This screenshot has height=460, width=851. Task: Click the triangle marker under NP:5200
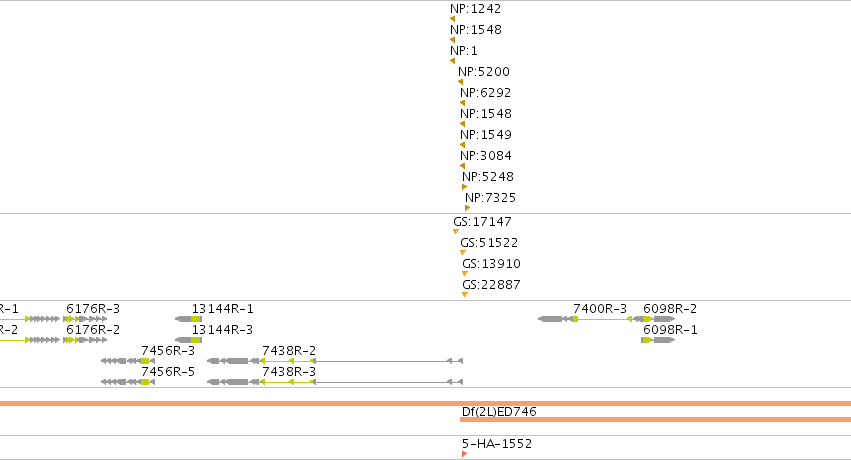point(460,82)
